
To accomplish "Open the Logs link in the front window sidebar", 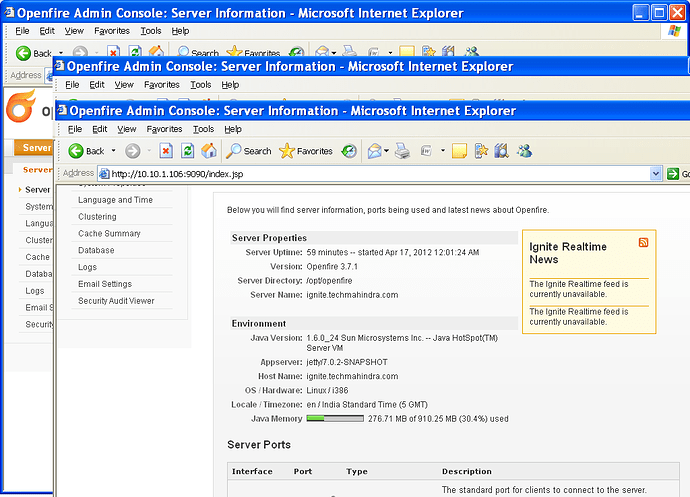I will point(87,267).
